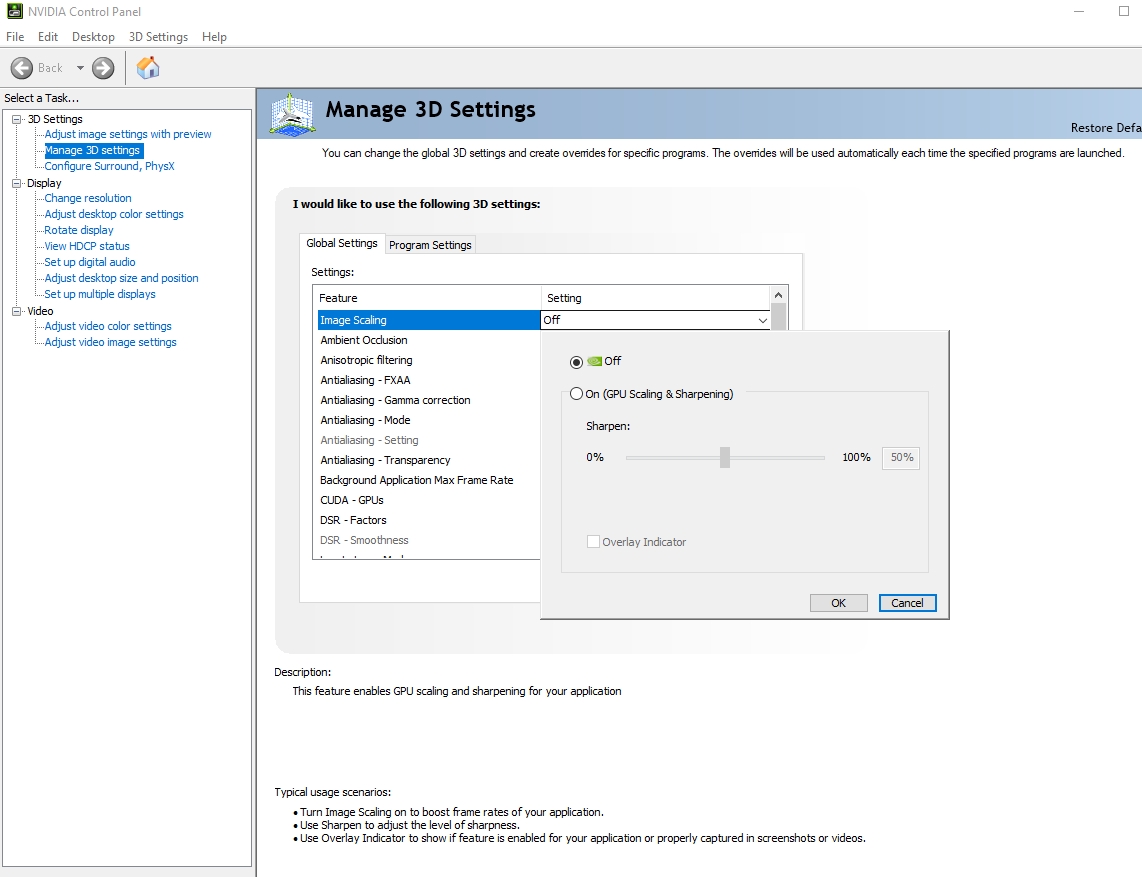
Task: Open Rotate display task
Action: pos(79,230)
